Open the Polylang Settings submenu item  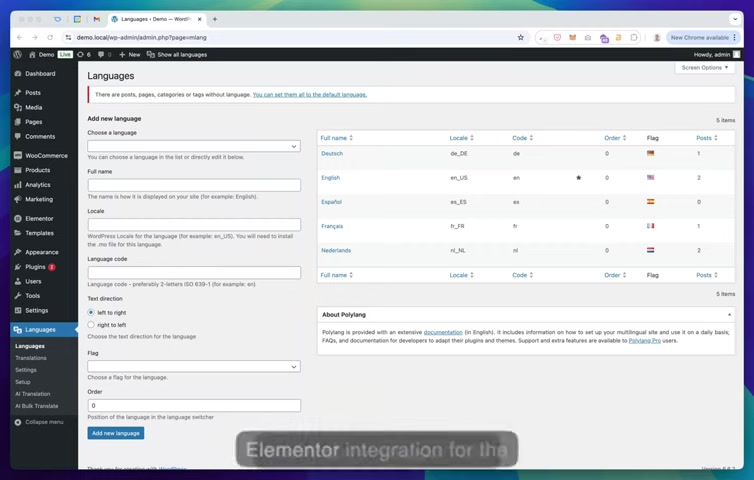pos(25,370)
